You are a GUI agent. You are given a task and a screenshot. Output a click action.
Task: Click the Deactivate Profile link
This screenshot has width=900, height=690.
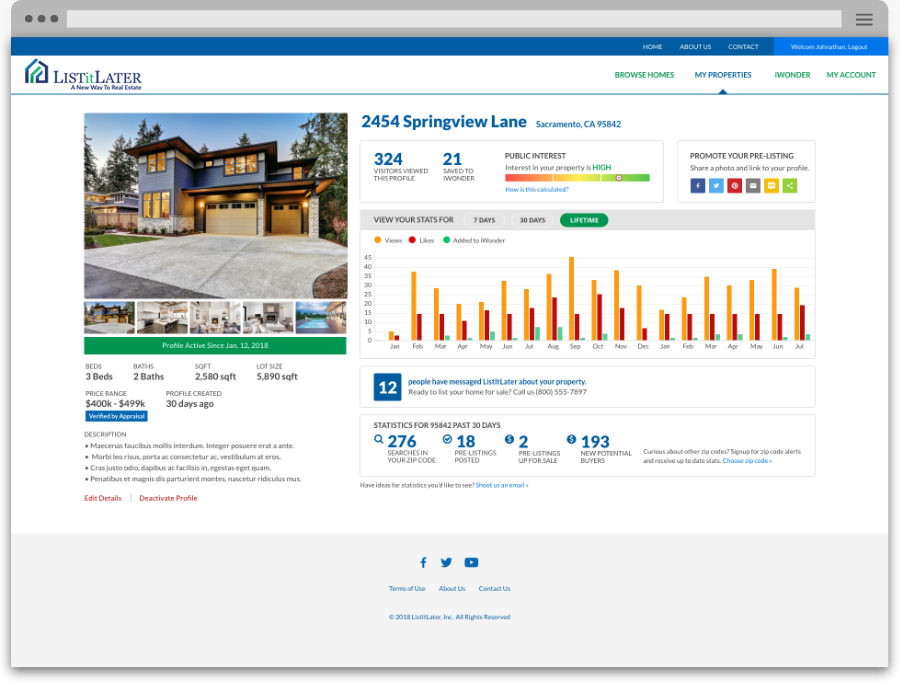pos(168,498)
